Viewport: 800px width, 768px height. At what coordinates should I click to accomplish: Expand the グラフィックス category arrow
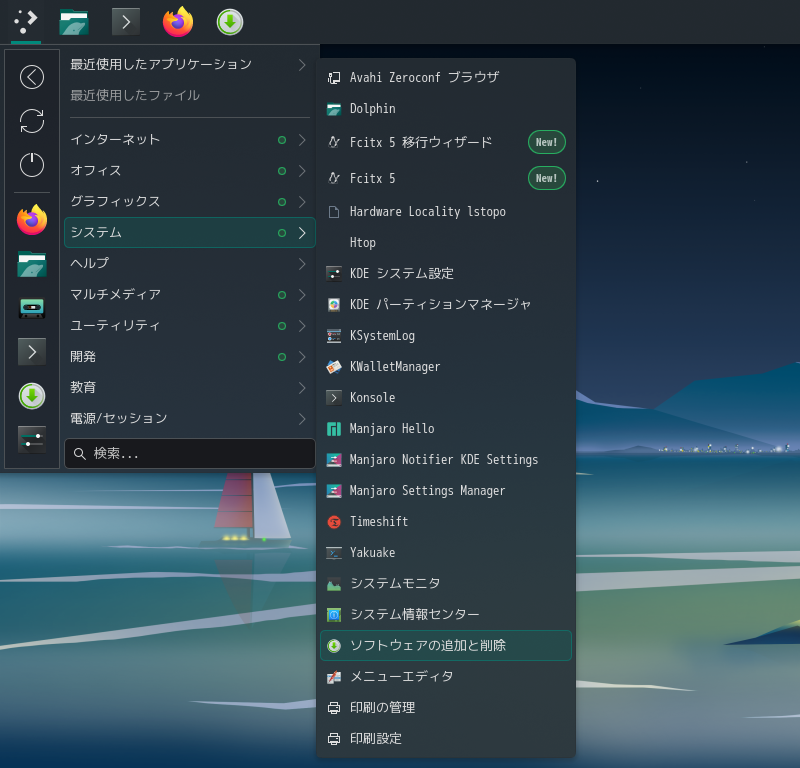click(x=302, y=202)
